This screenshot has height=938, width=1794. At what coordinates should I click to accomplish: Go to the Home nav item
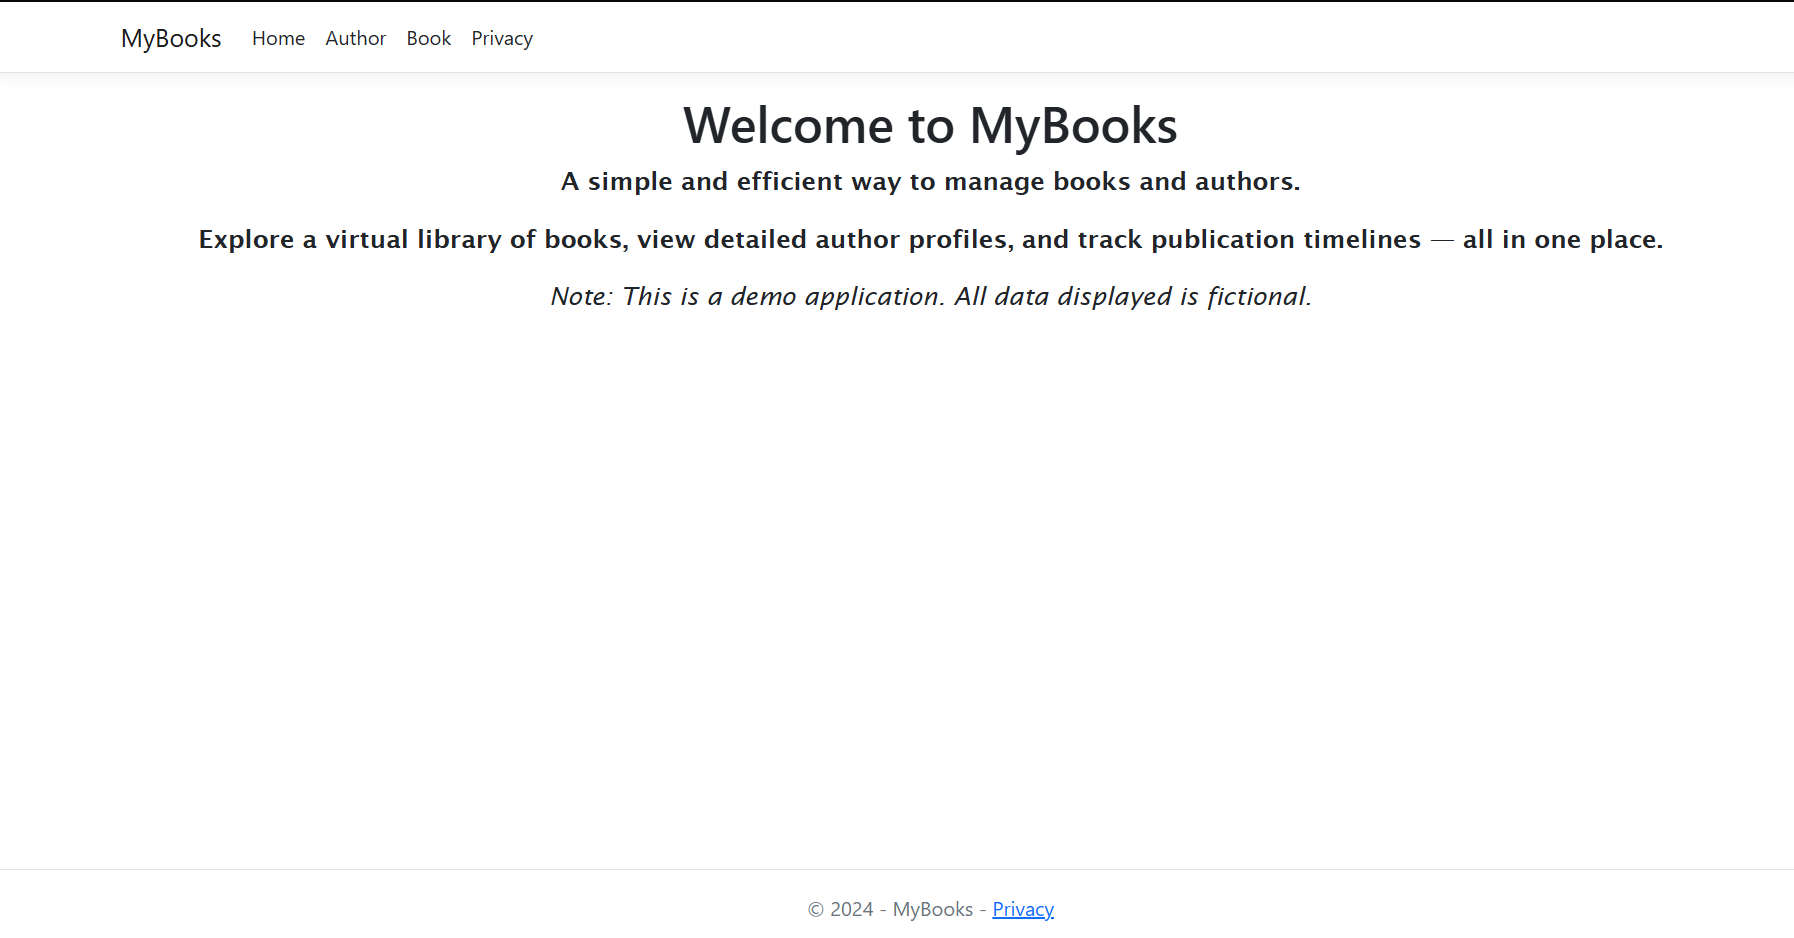tap(278, 38)
